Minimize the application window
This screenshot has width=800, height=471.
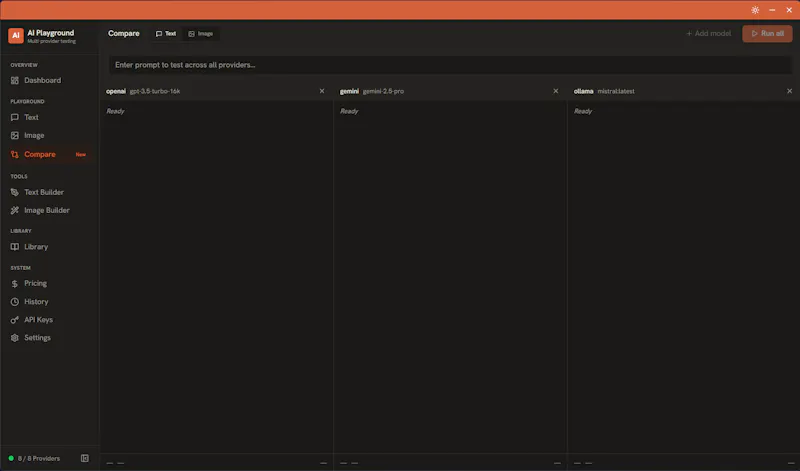[772, 10]
